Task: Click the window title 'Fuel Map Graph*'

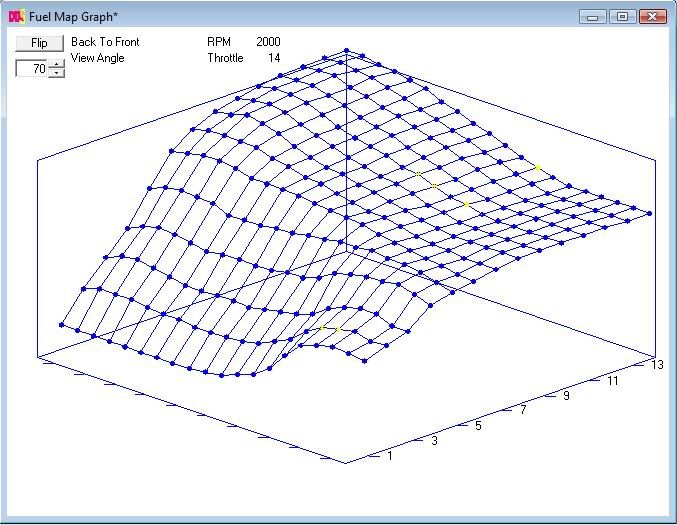Action: (x=73, y=17)
